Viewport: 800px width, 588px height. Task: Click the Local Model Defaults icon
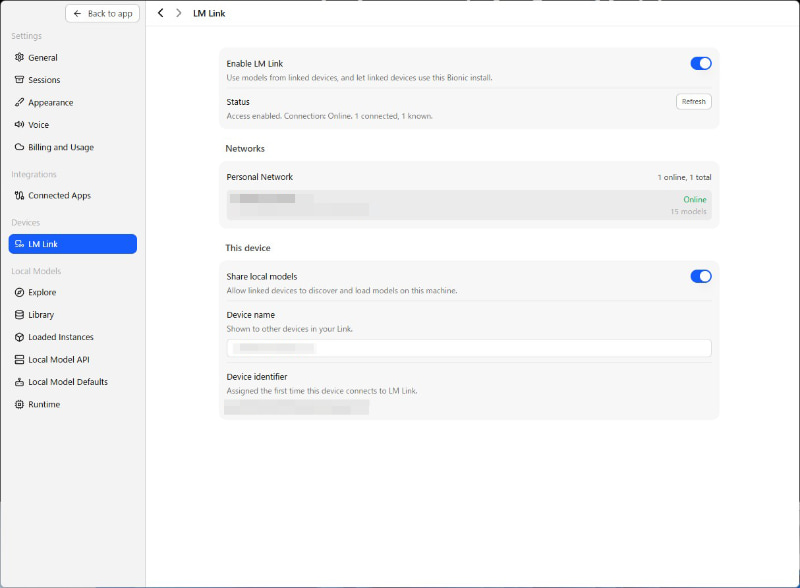[x=19, y=382]
